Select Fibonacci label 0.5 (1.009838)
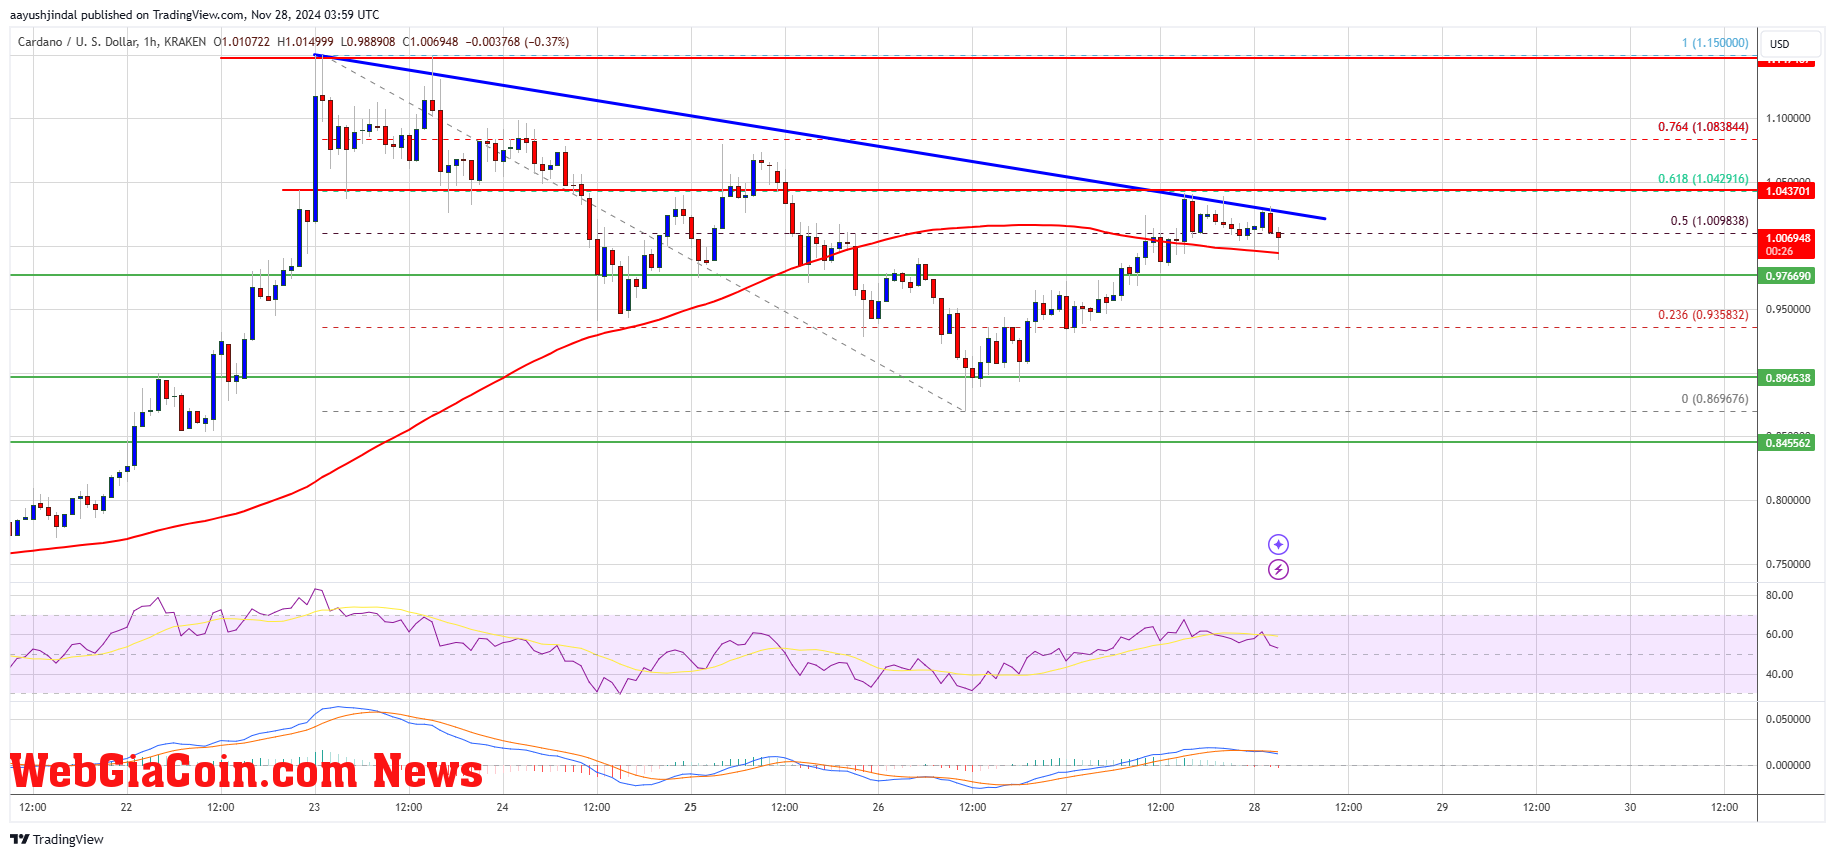The image size is (1835, 857). 1709,221
